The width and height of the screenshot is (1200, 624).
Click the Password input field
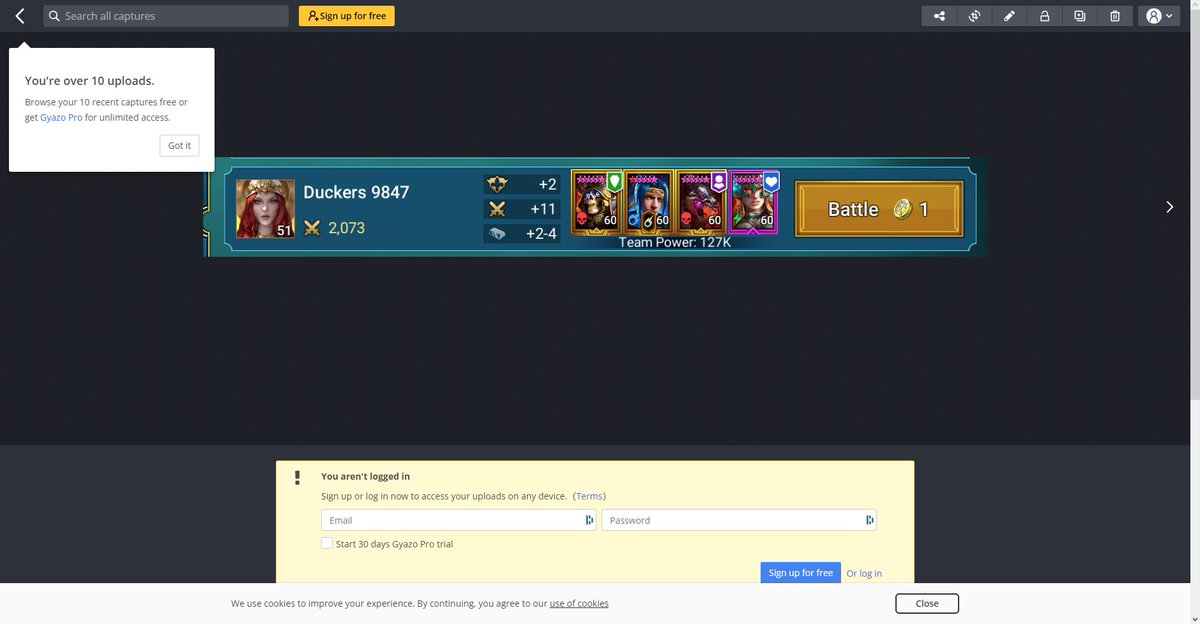tap(738, 520)
